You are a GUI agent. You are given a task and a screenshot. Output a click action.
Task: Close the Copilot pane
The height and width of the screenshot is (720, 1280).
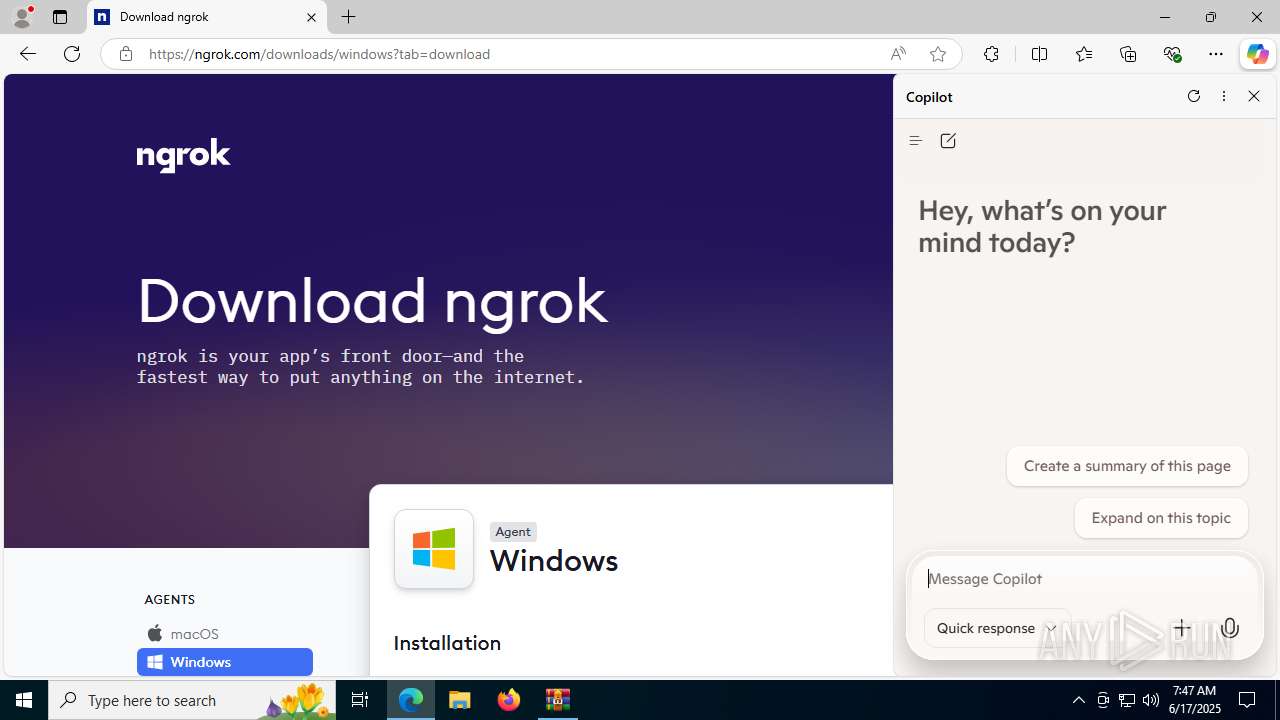click(1254, 96)
